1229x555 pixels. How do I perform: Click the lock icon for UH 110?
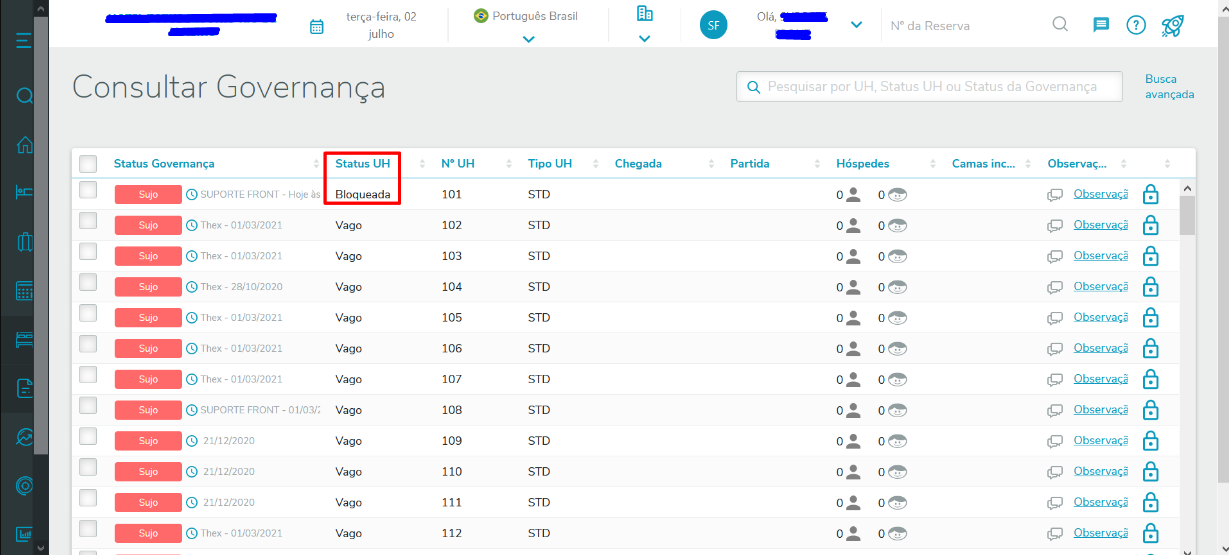click(1151, 471)
